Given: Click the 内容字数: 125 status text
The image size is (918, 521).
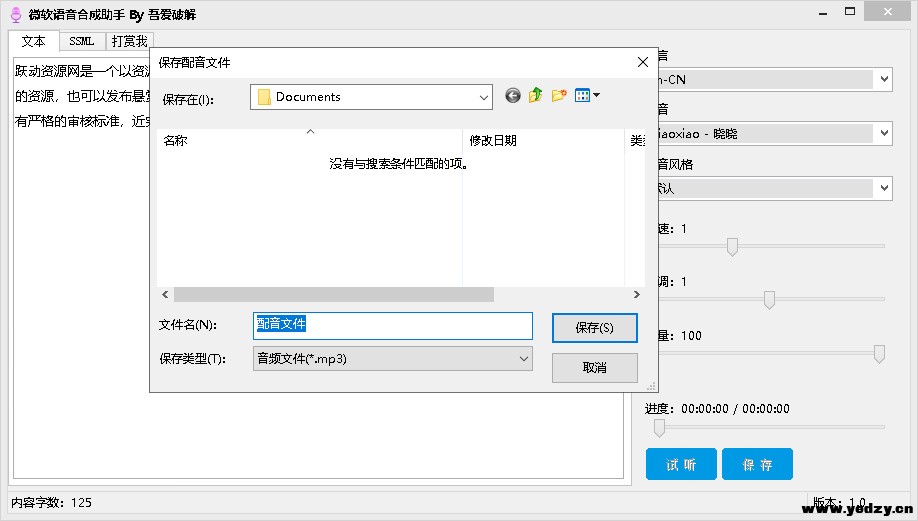Looking at the screenshot, I should click(x=52, y=502).
